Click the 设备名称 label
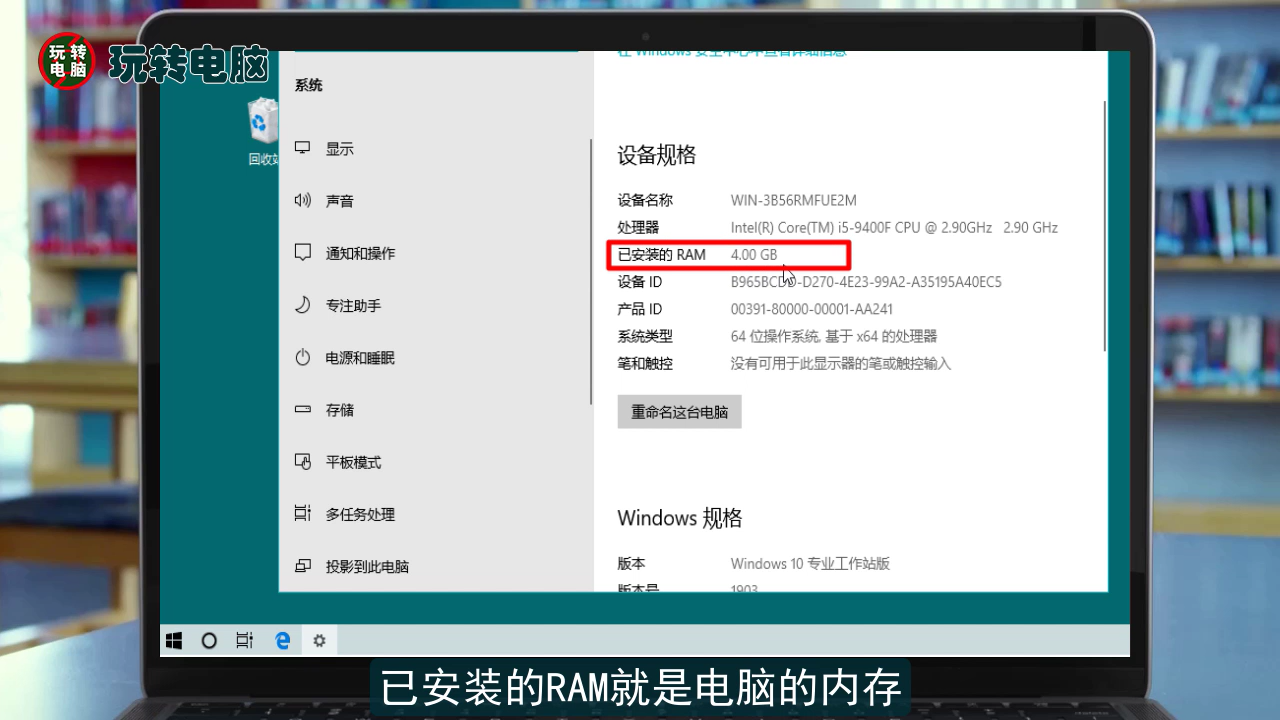 [x=645, y=200]
